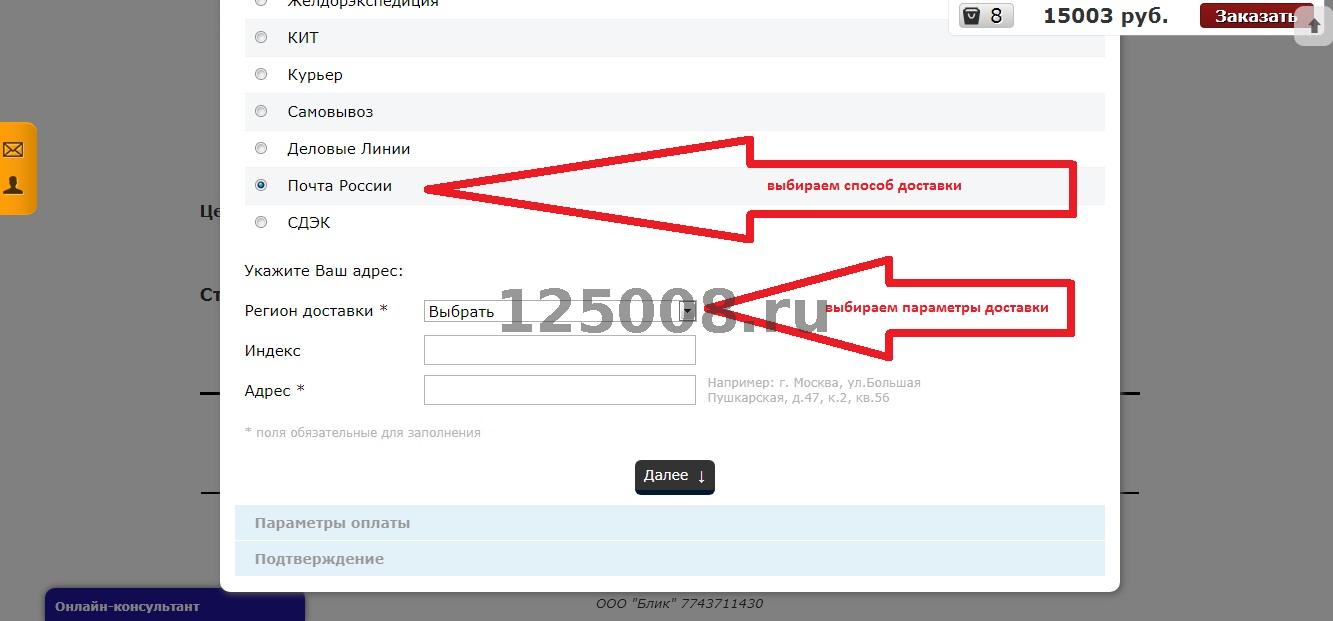Screen dimensions: 1333x621
Task: Select the Почта России radio button
Action: [x=261, y=186]
